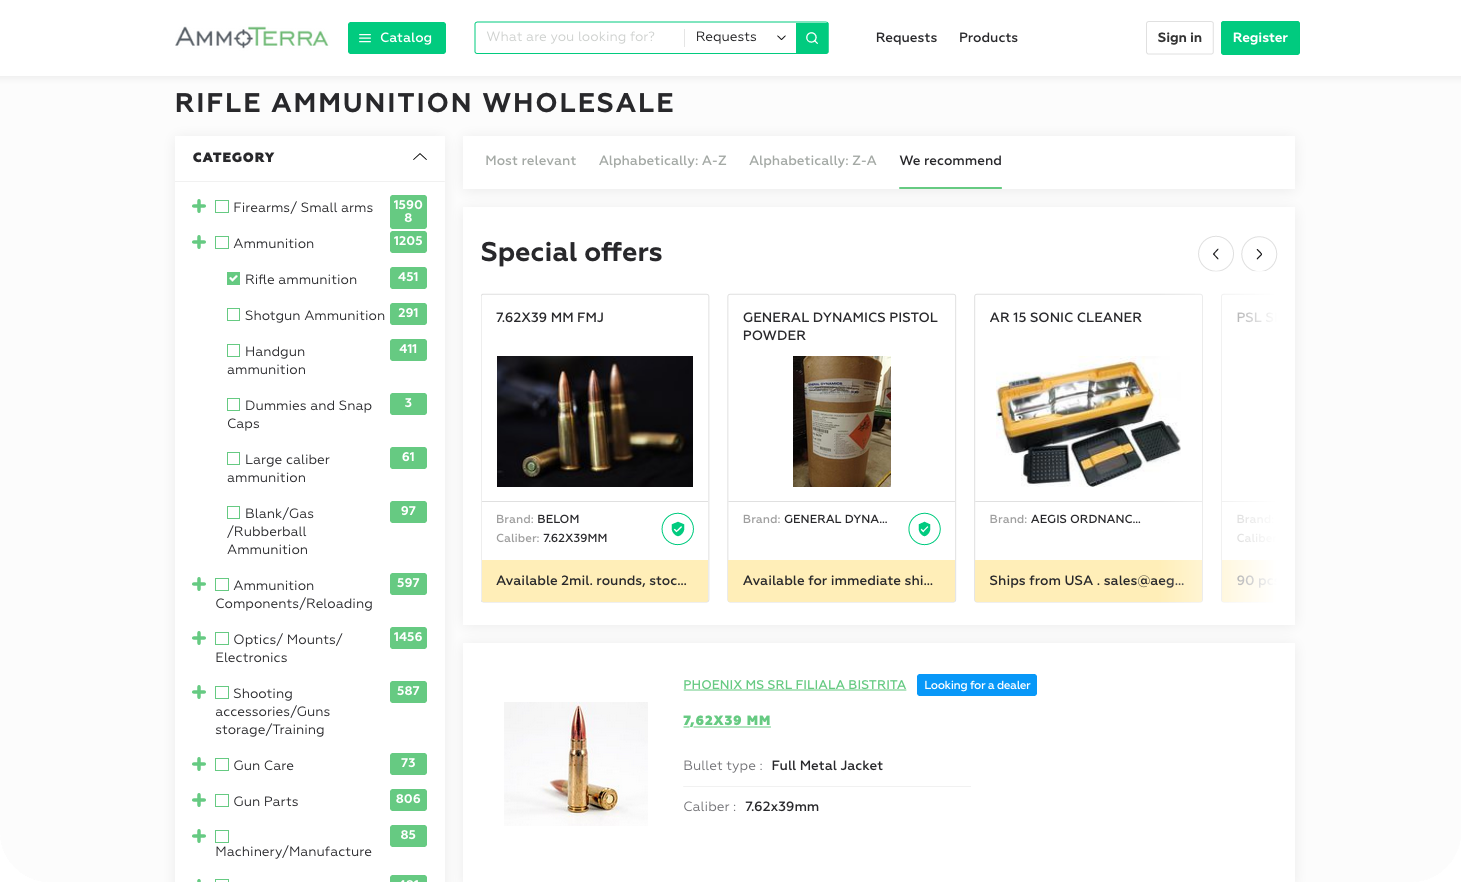Click the AmmoTerra logo

pos(252,38)
